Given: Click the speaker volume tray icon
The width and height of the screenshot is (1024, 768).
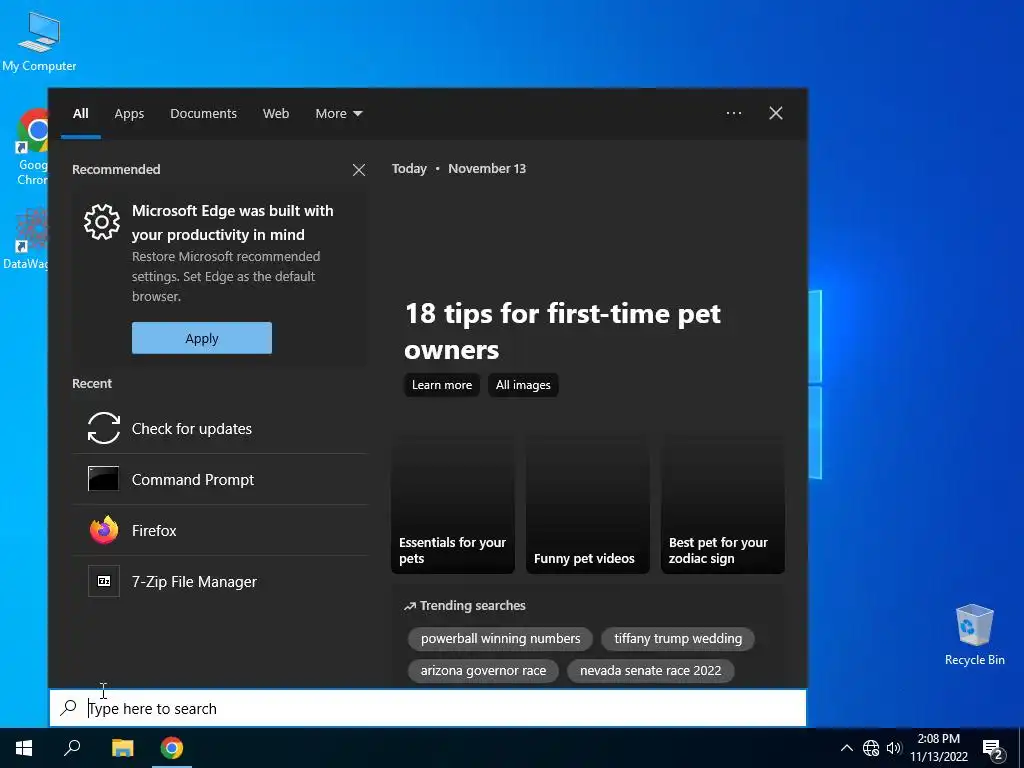Looking at the screenshot, I should point(894,748).
